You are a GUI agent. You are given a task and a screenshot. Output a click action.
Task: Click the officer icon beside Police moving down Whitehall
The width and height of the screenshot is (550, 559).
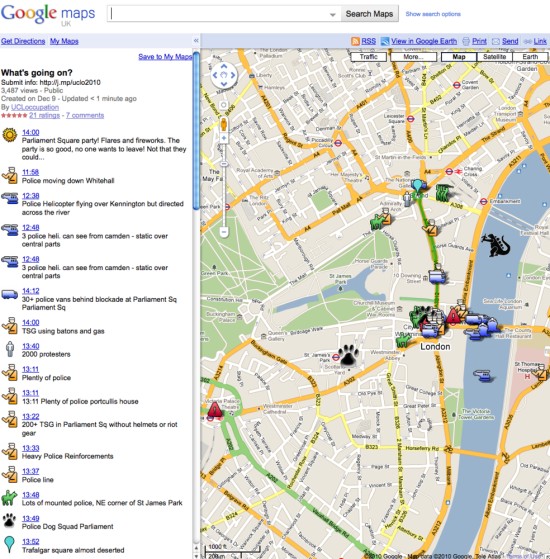point(10,175)
